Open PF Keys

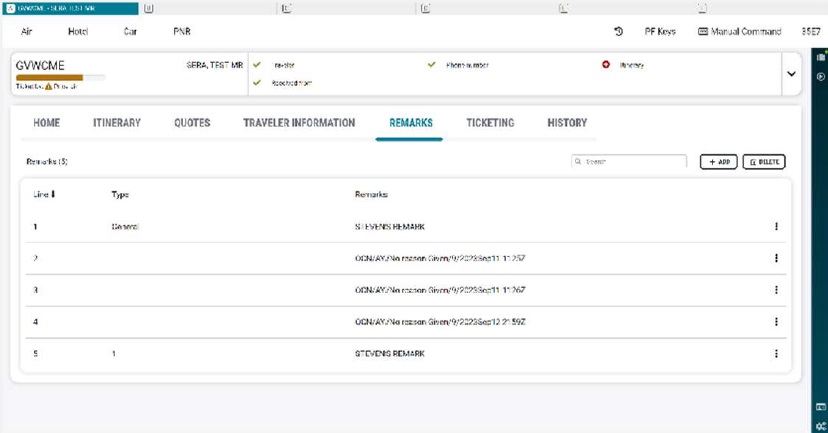click(x=660, y=32)
